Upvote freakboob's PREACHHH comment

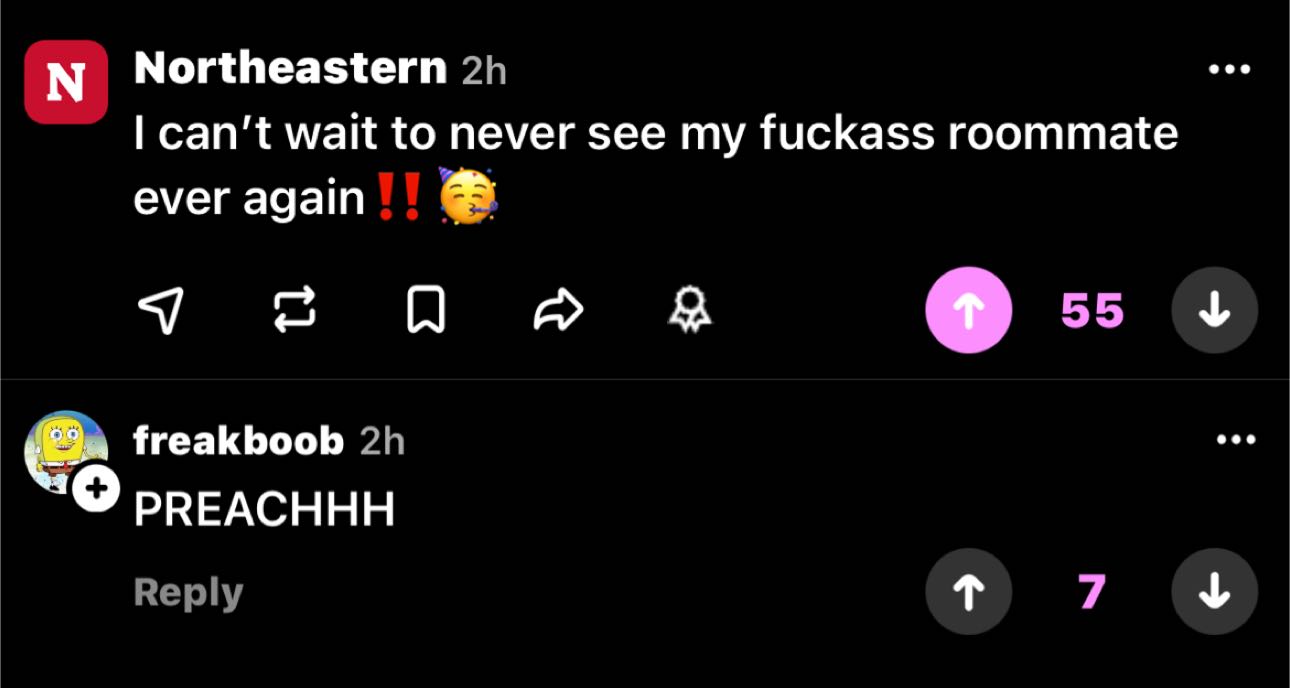pyautogui.click(x=968, y=591)
